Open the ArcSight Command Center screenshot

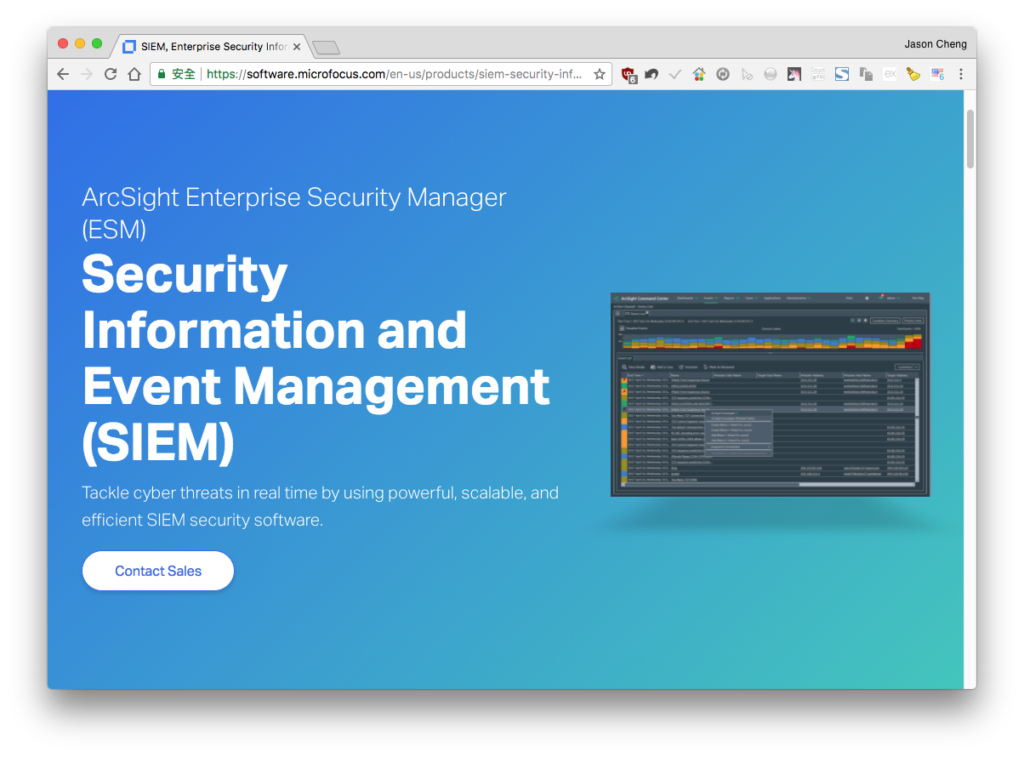[770, 395]
